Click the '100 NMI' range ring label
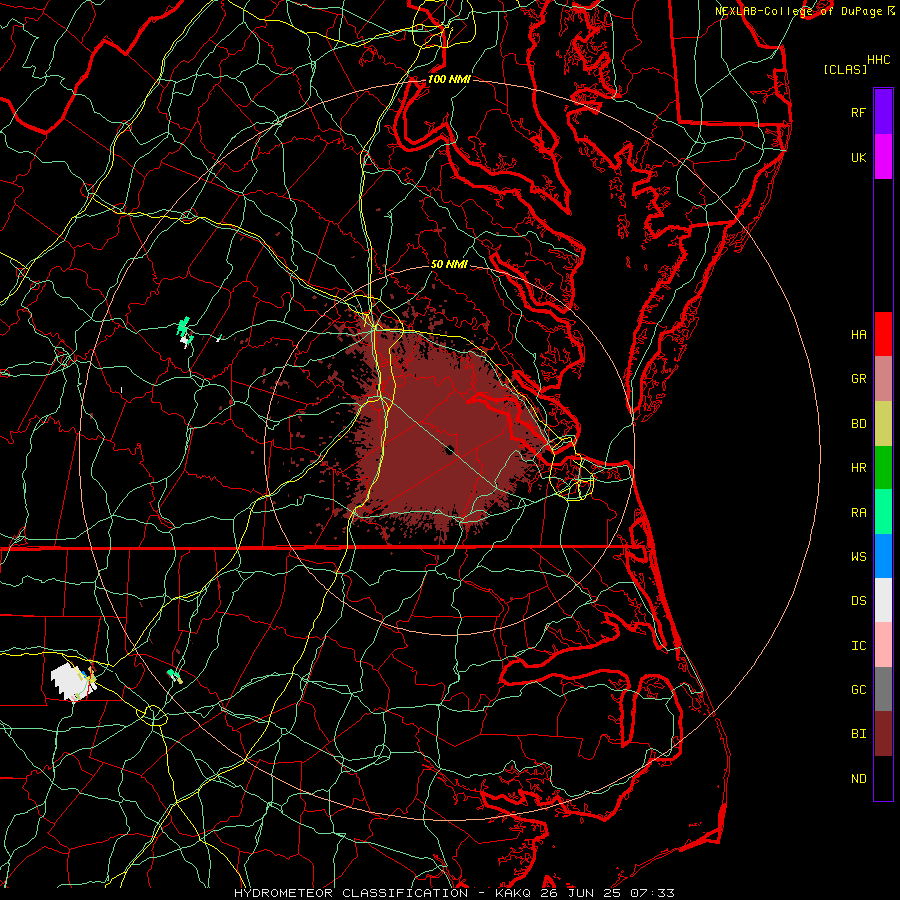 click(x=449, y=79)
